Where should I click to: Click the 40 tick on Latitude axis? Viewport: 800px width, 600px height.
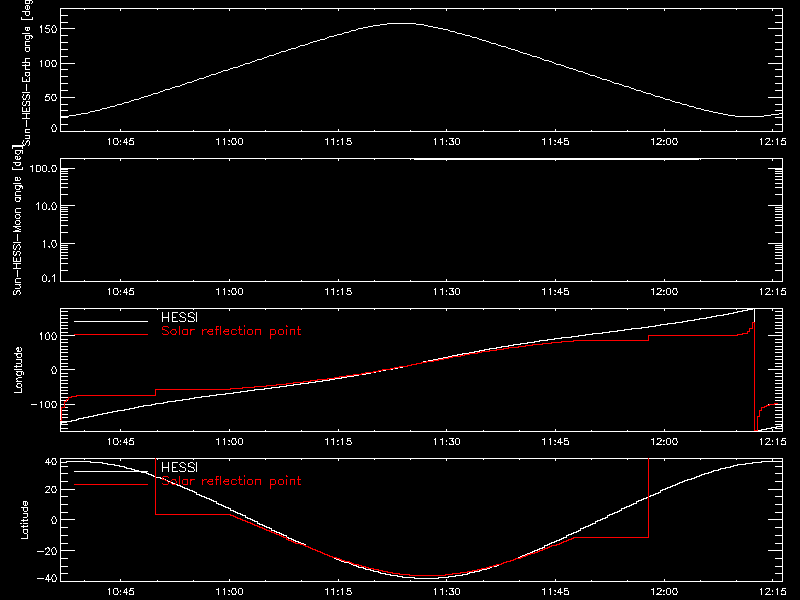tap(51, 462)
